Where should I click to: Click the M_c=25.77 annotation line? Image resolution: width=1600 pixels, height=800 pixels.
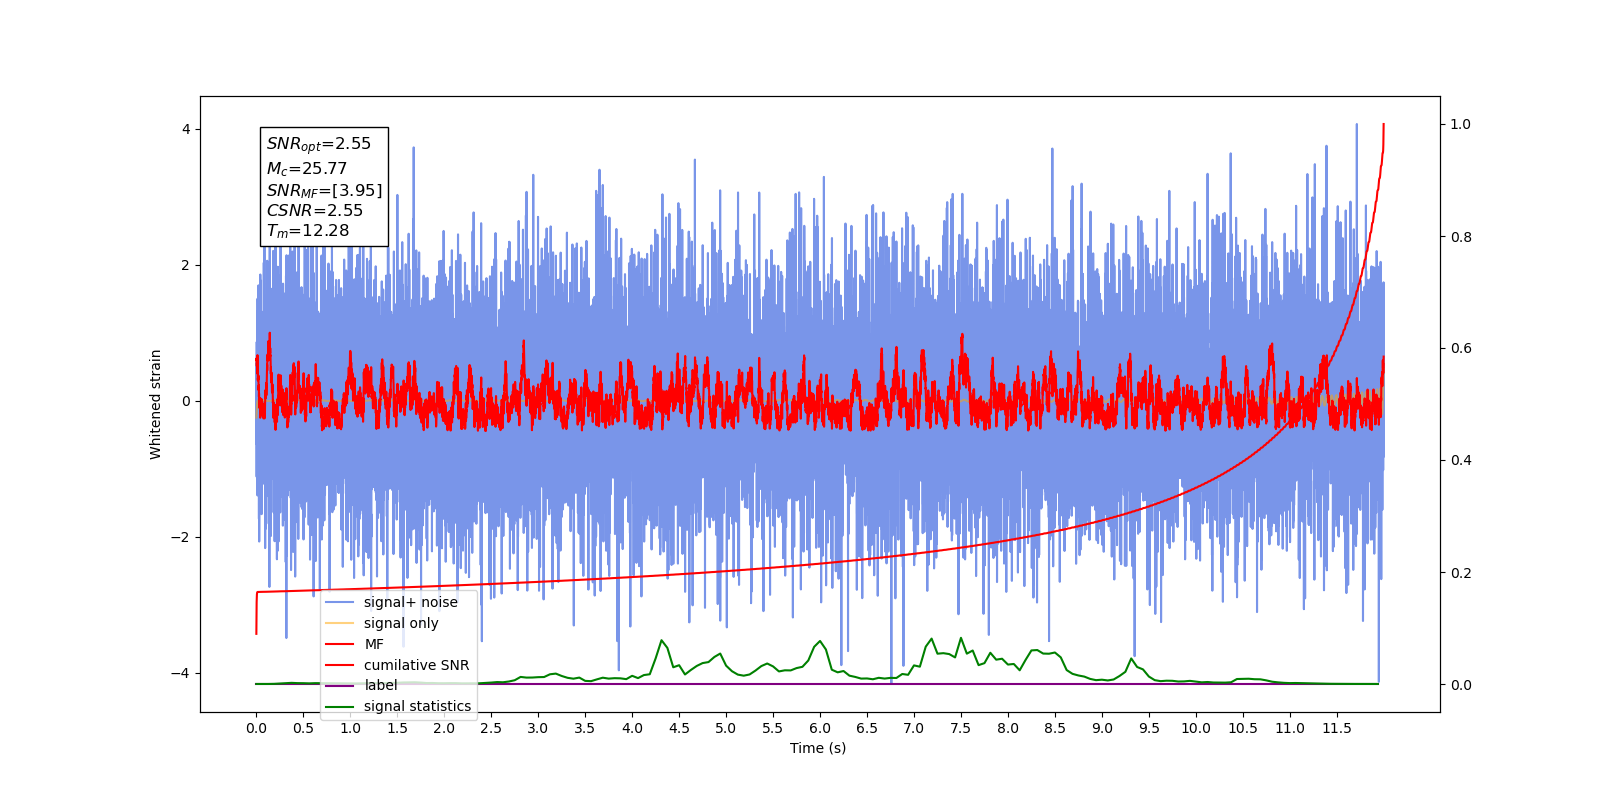pos(307,169)
